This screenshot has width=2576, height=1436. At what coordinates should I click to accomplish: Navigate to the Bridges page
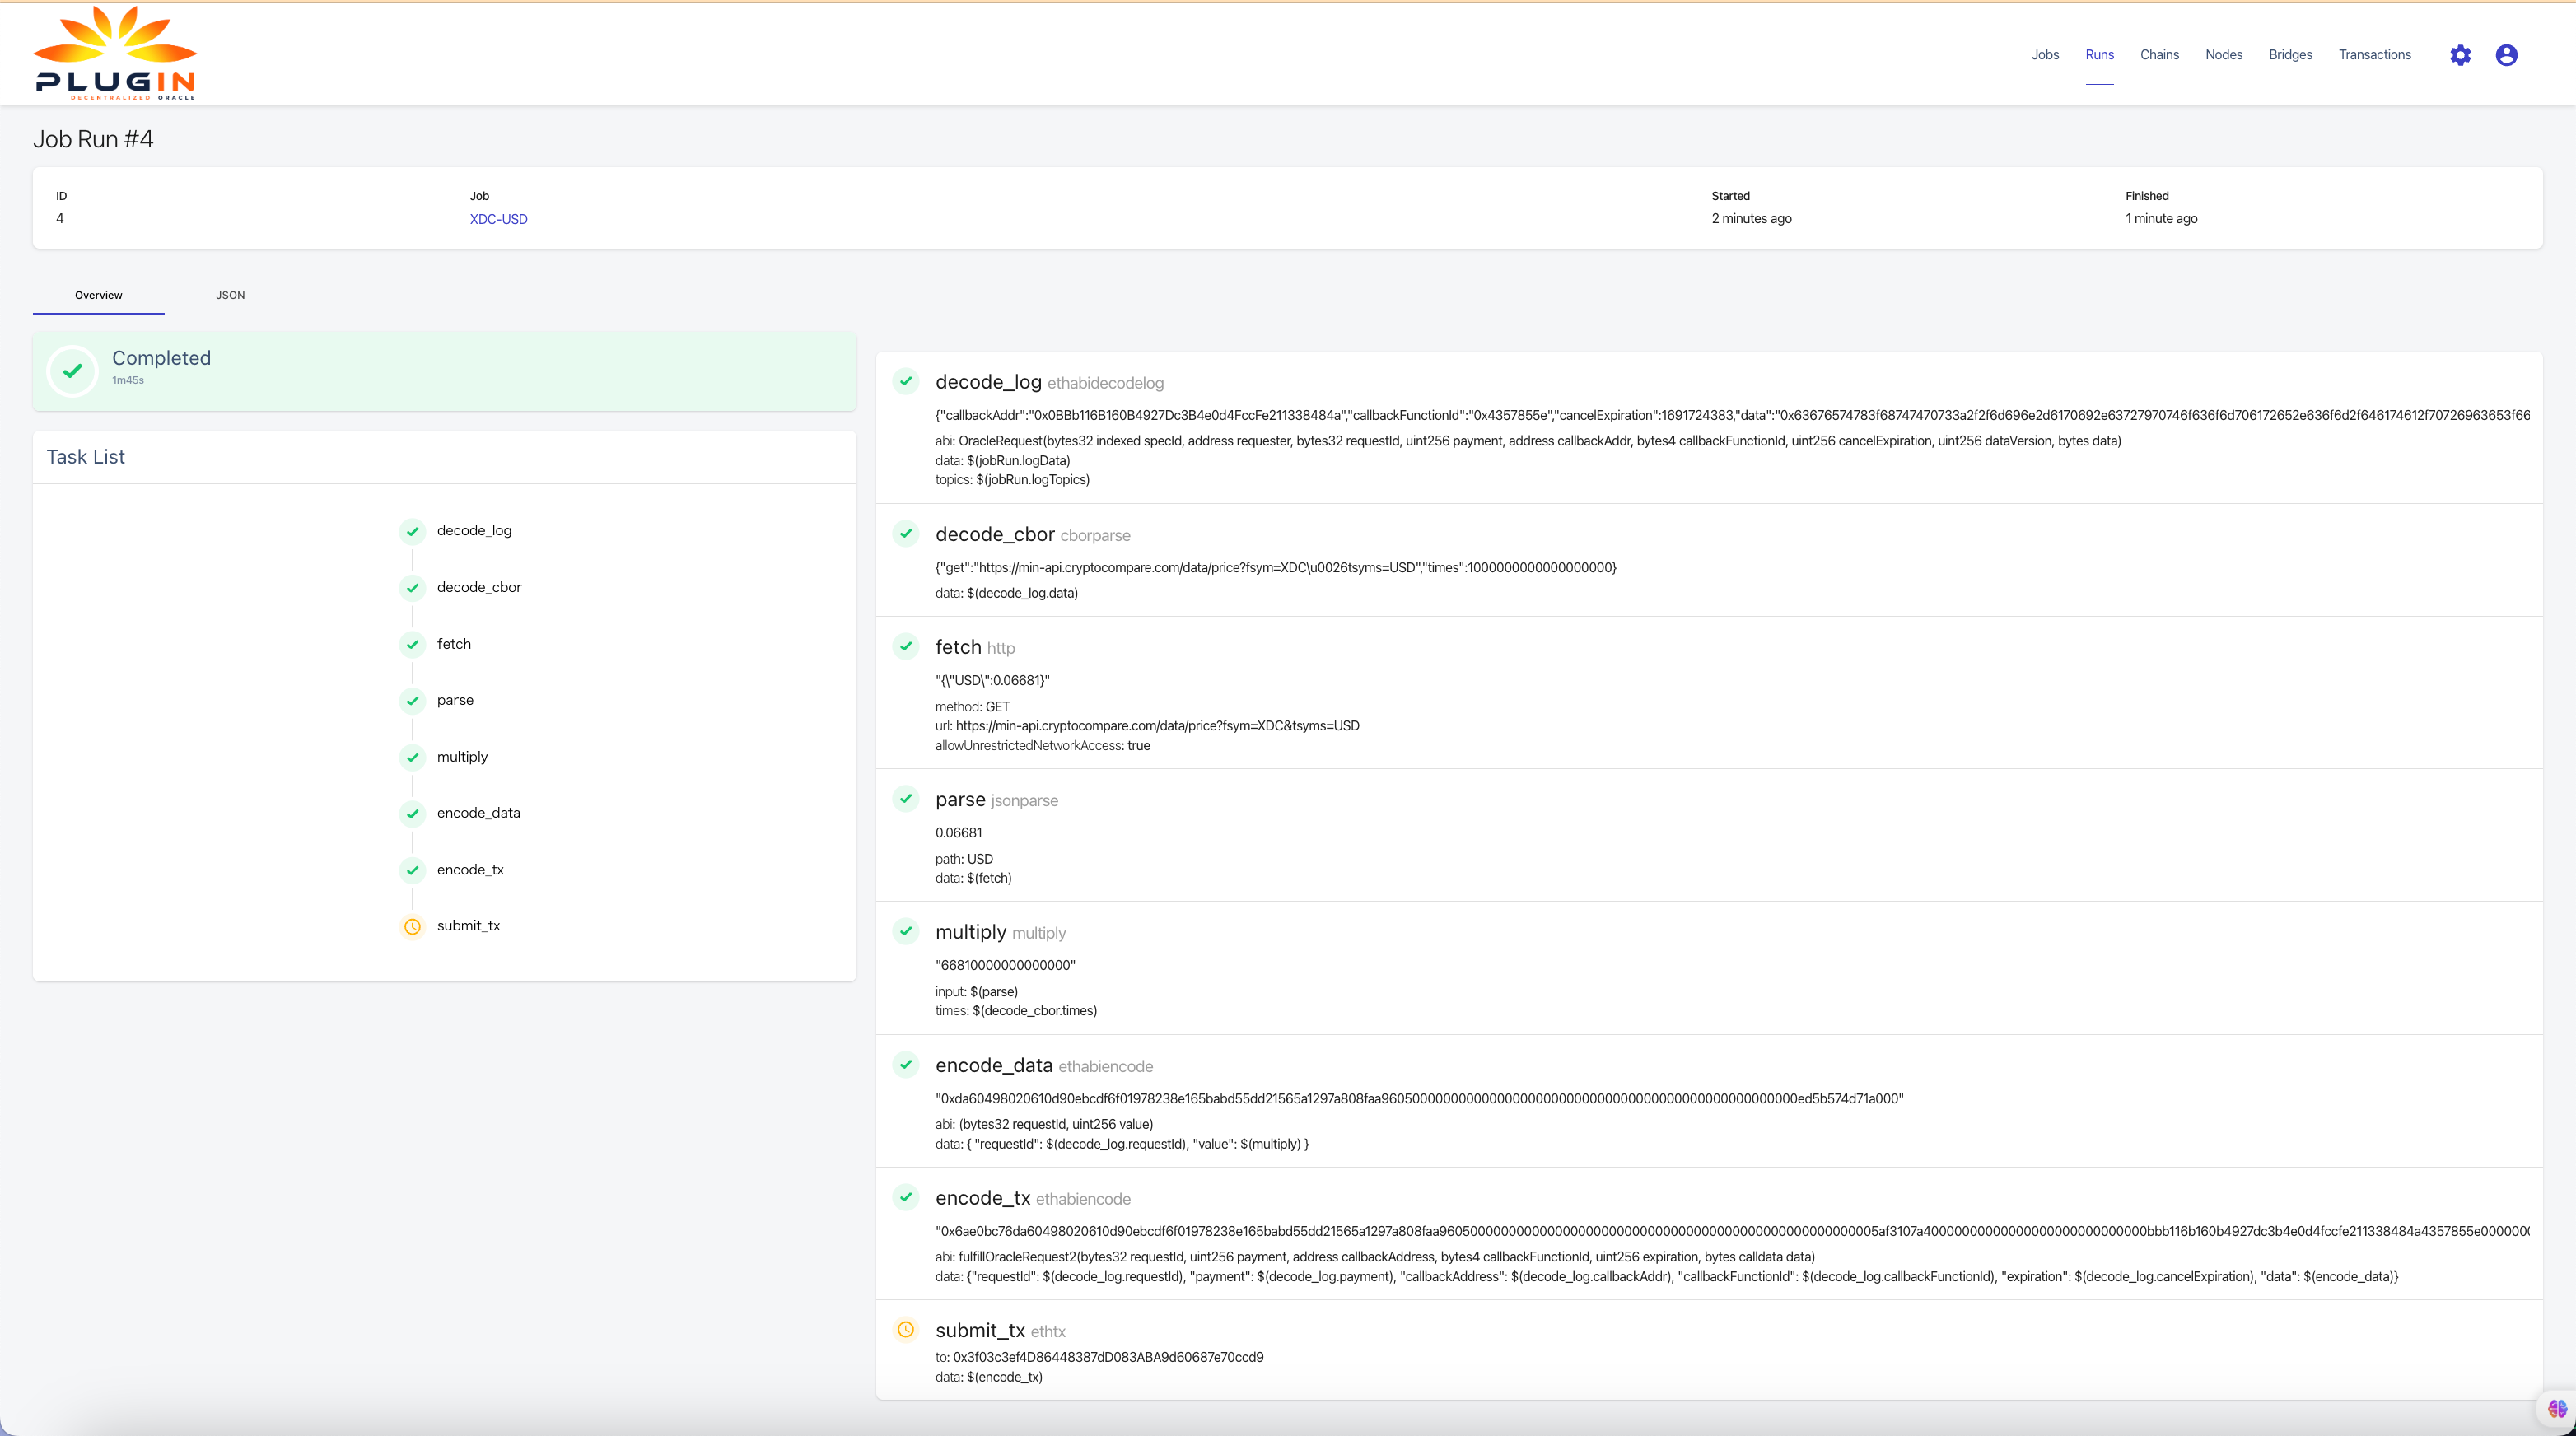coord(2290,55)
